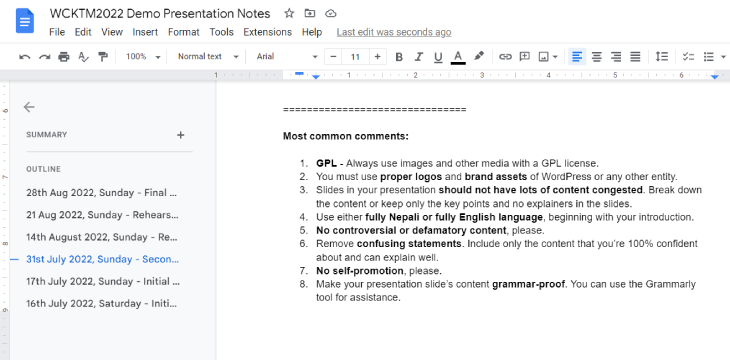Insert a checklist
This screenshot has height=360, width=730.
click(x=688, y=57)
